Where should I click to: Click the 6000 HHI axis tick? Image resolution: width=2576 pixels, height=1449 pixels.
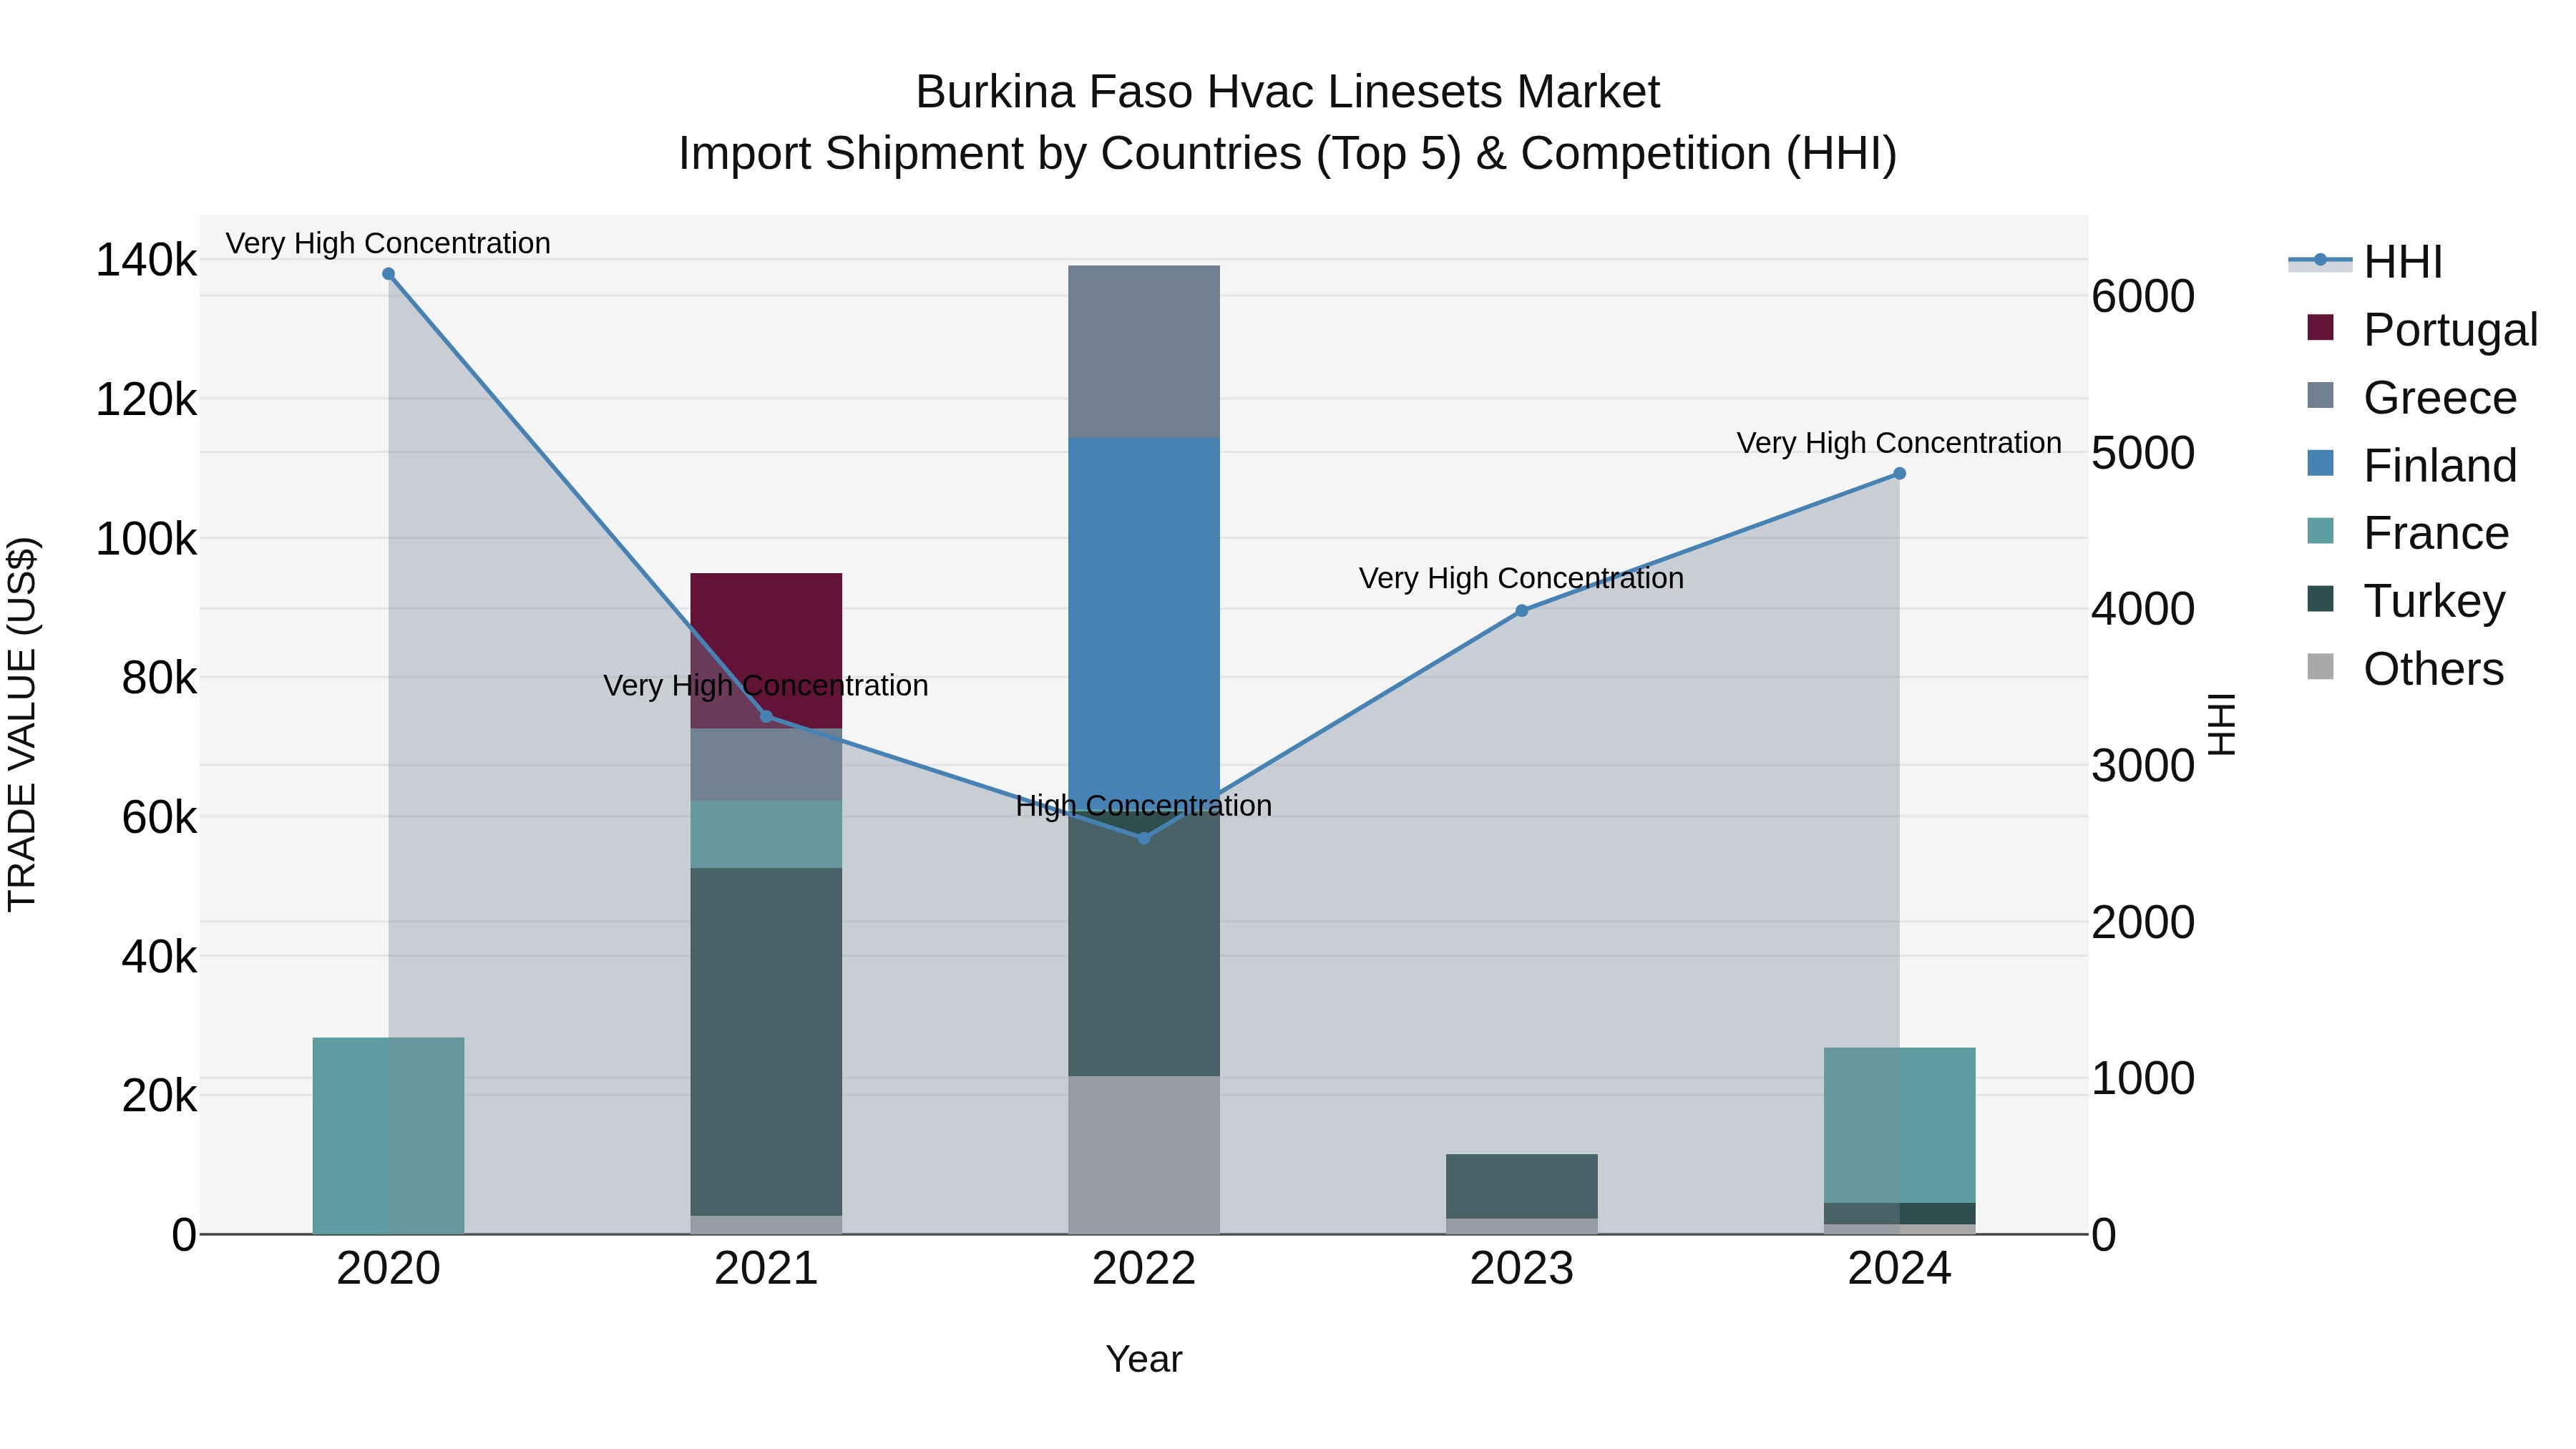click(x=2143, y=297)
